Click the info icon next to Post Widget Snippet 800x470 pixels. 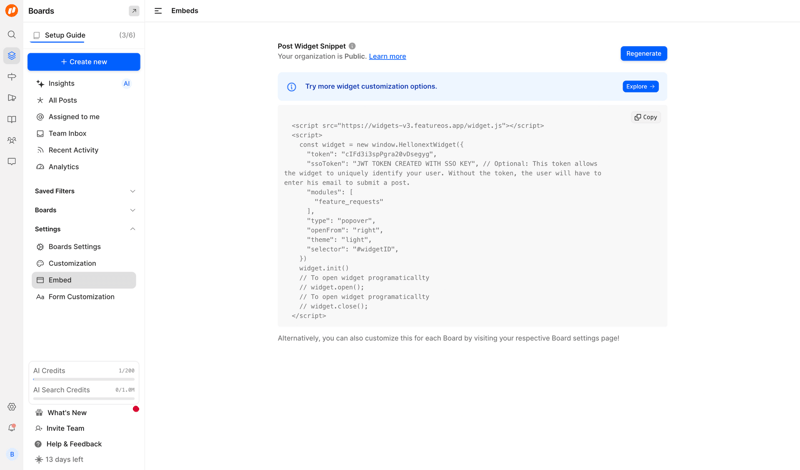pos(352,46)
